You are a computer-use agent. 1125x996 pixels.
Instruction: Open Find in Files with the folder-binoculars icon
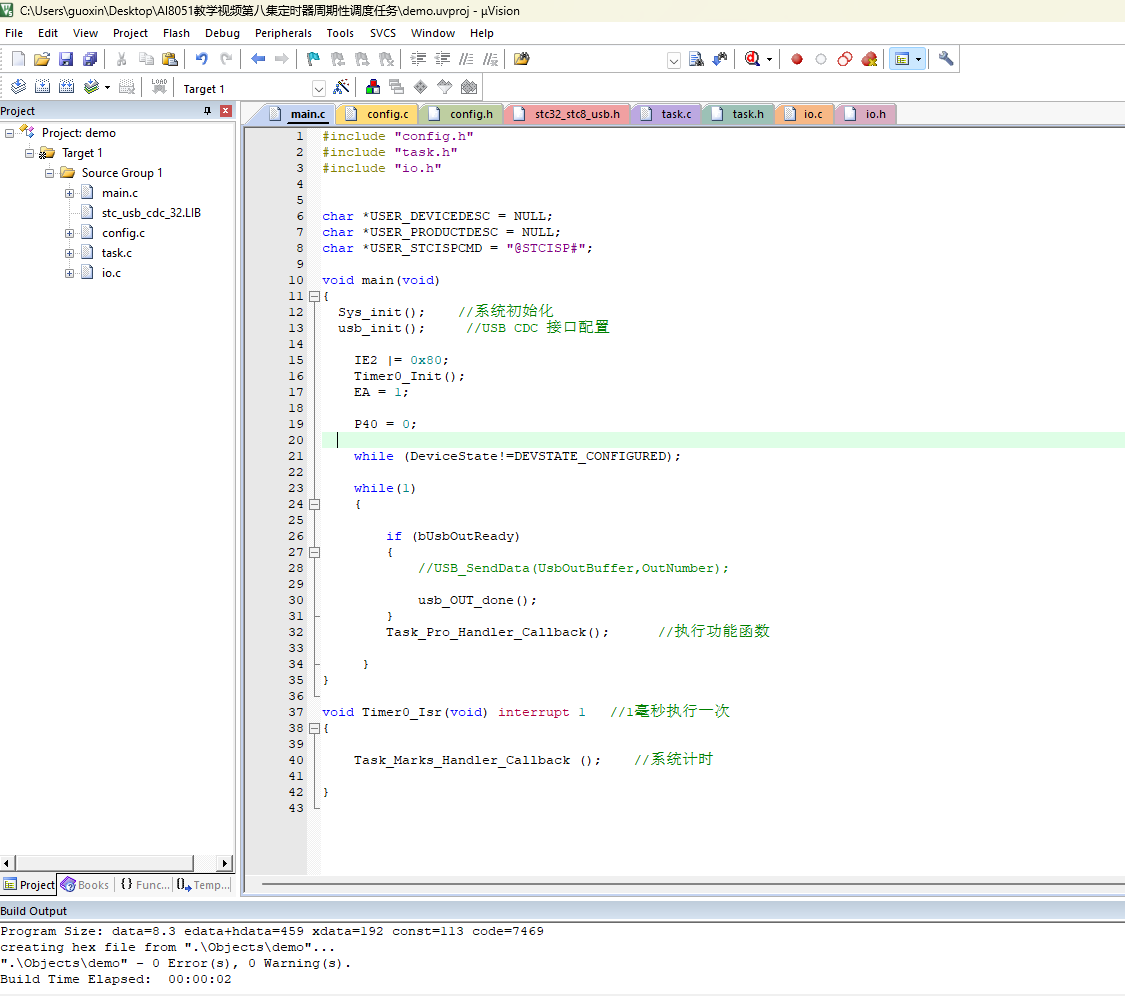(x=522, y=59)
